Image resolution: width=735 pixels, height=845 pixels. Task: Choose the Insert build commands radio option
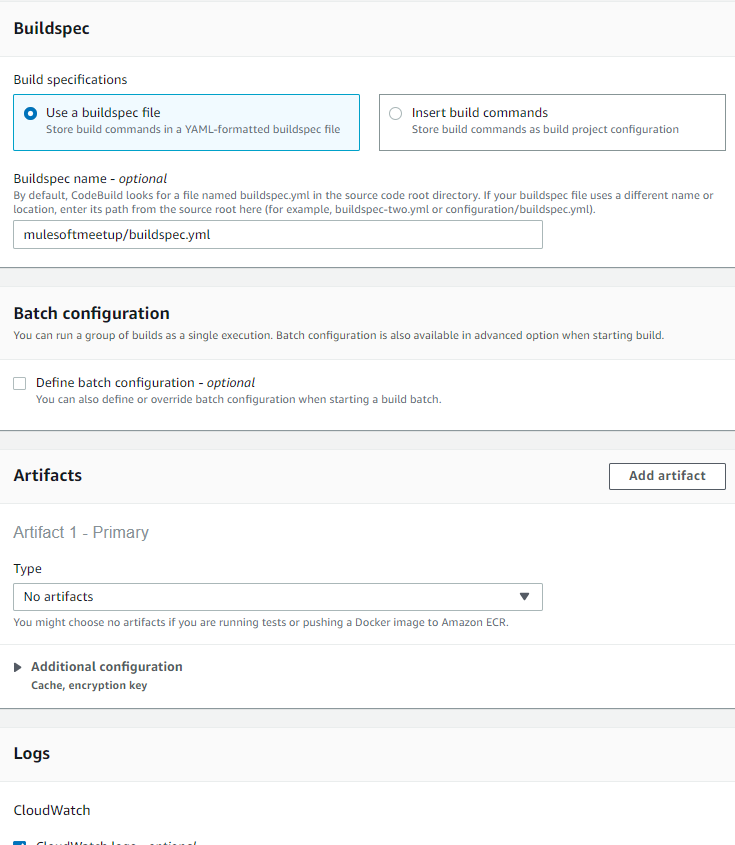tap(396, 113)
